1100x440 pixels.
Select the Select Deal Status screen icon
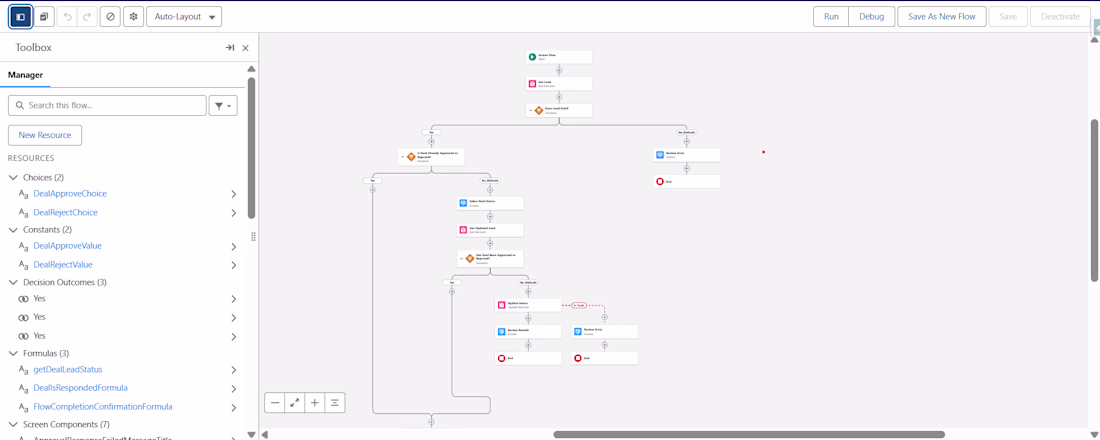pos(463,203)
